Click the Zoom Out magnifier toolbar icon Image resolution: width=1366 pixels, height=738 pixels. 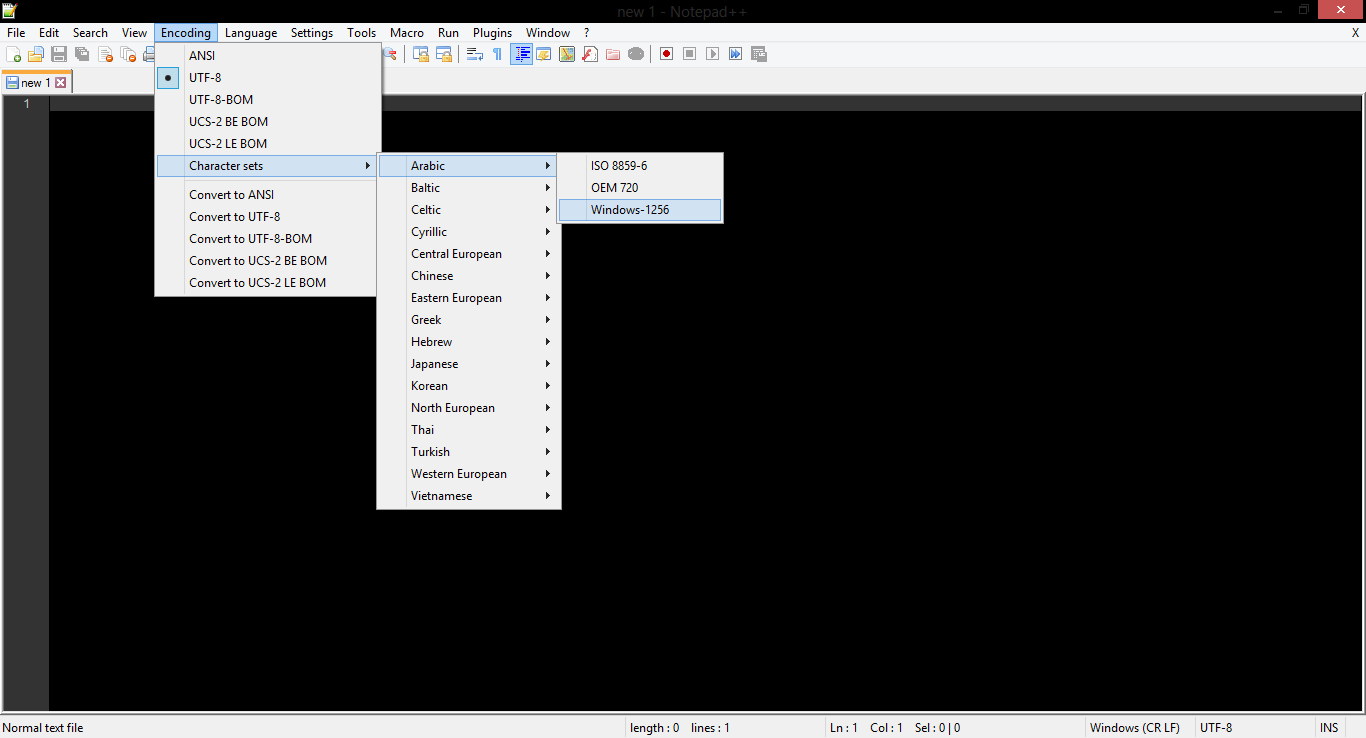tap(389, 54)
